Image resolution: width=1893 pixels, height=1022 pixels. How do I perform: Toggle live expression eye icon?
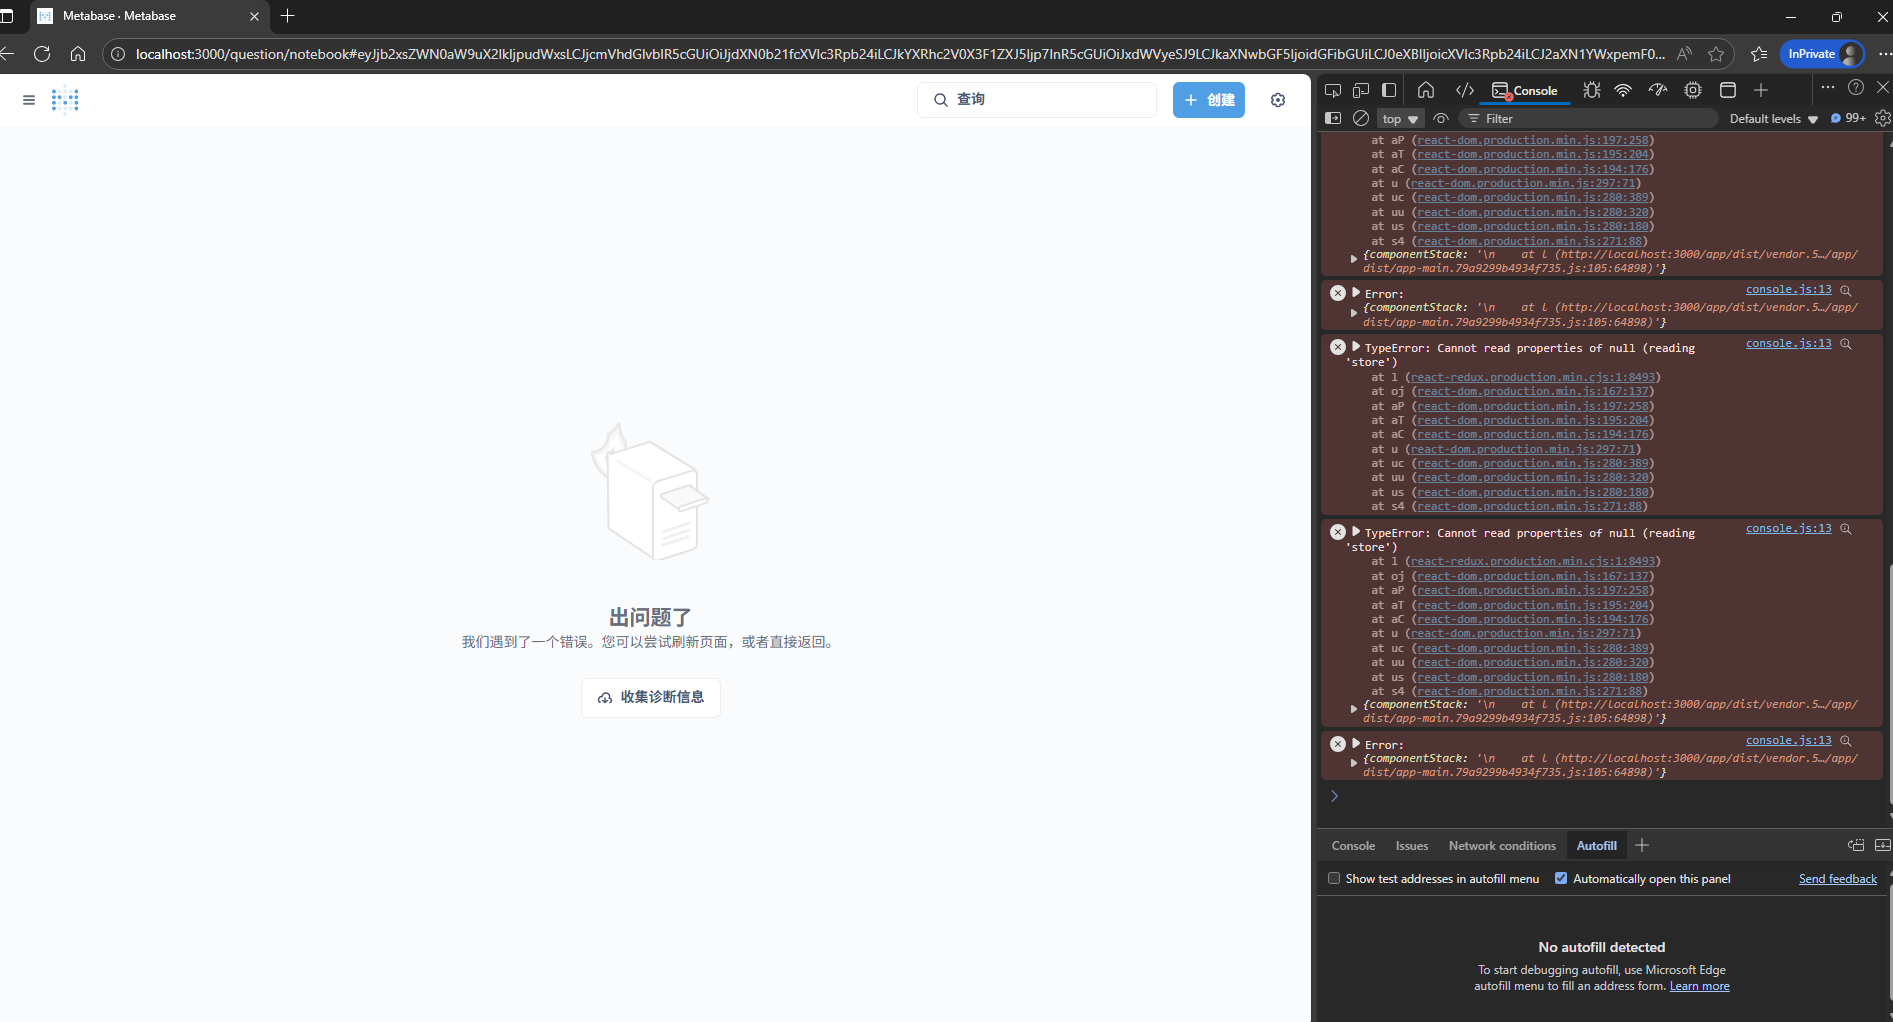1441,118
